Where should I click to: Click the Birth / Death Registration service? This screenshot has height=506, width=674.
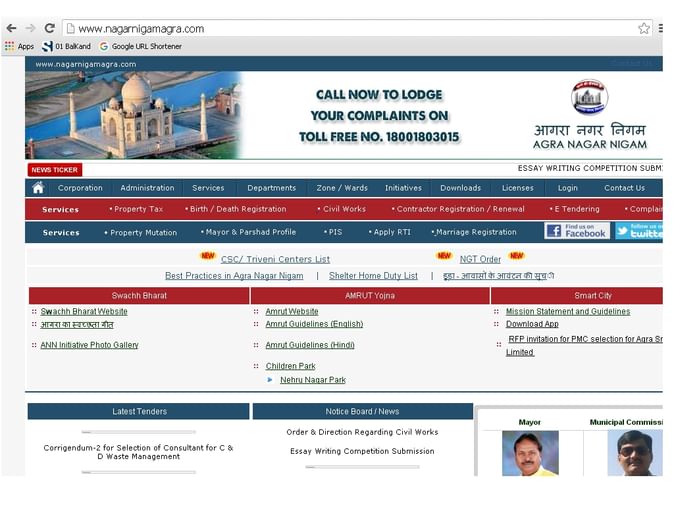pos(237,210)
